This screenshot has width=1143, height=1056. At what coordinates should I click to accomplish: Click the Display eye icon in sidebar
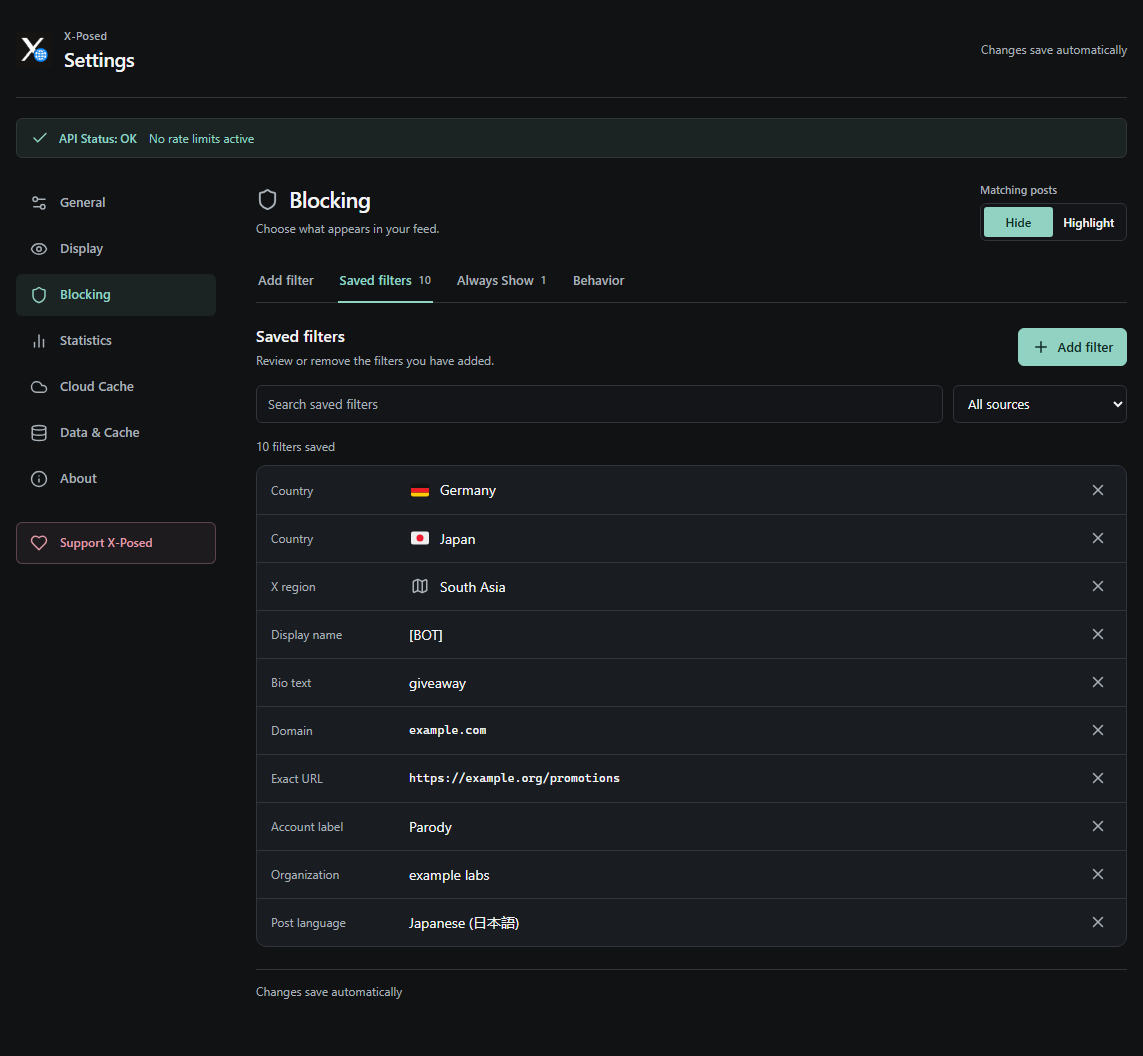point(39,249)
